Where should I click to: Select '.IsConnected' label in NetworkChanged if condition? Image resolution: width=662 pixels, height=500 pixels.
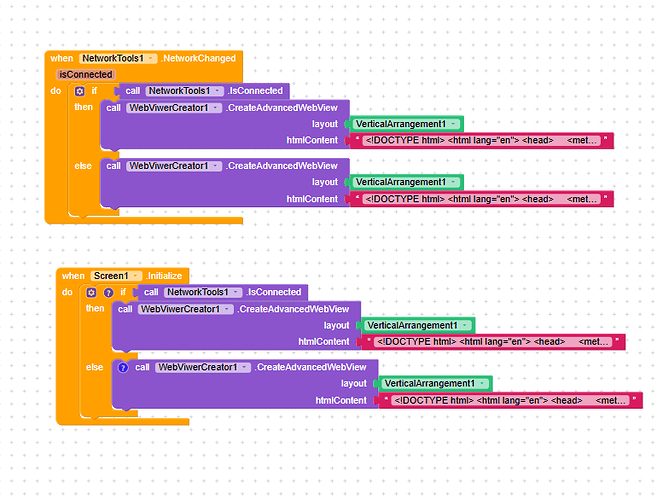pyautogui.click(x=255, y=91)
